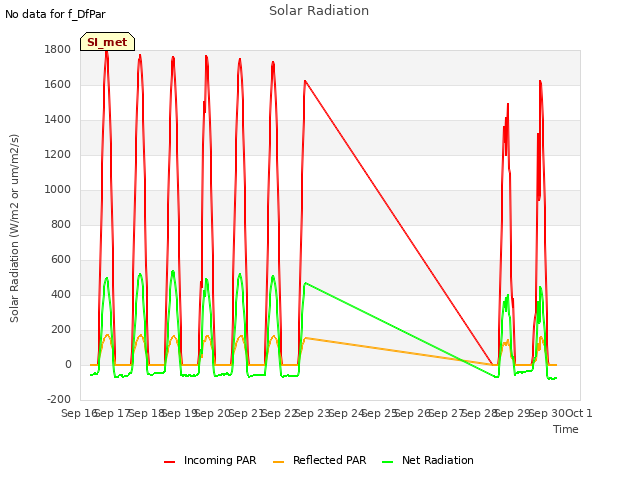Click the Oct 1 x-axis tick label
This screenshot has width=640, height=480.
pyautogui.click(x=578, y=413)
